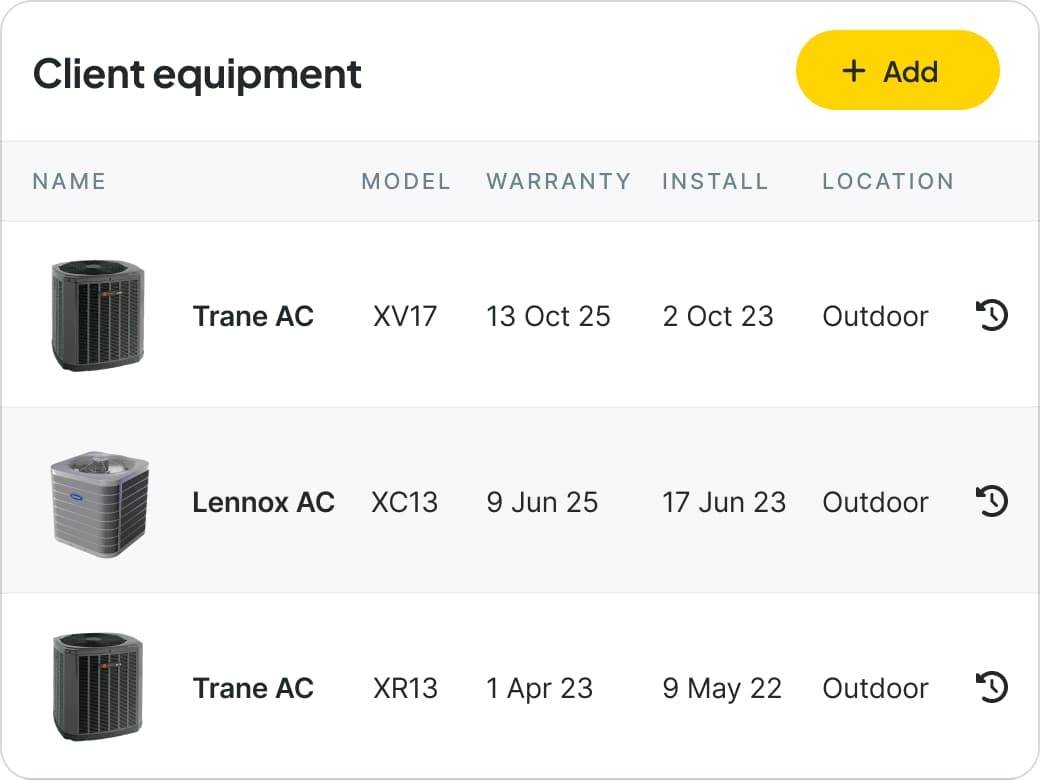Sort by the NAME column header

click(69, 181)
